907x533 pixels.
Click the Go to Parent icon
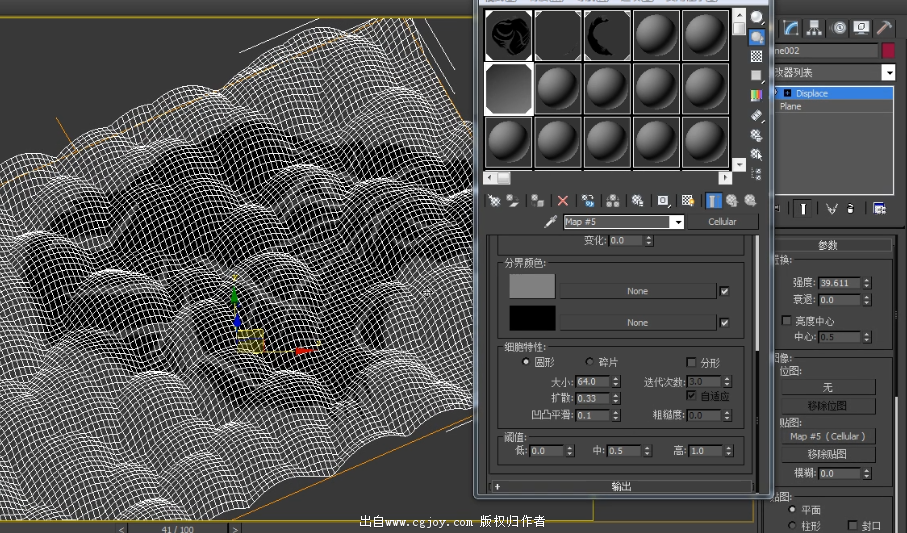coord(732,201)
